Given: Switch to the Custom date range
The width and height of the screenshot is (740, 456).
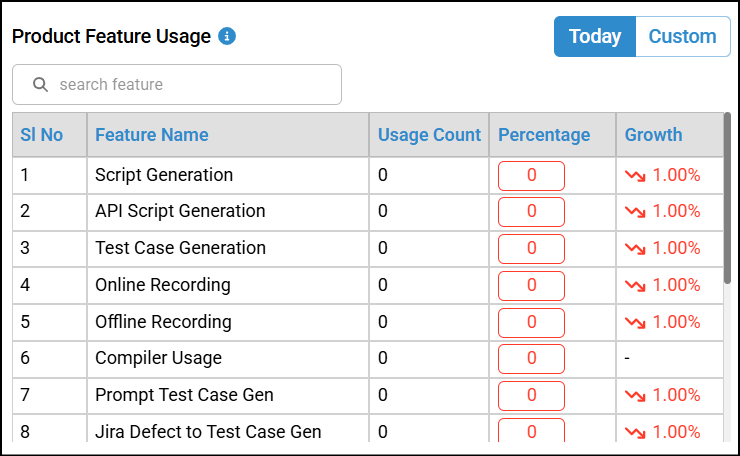Looking at the screenshot, I should pyautogui.click(x=682, y=37).
